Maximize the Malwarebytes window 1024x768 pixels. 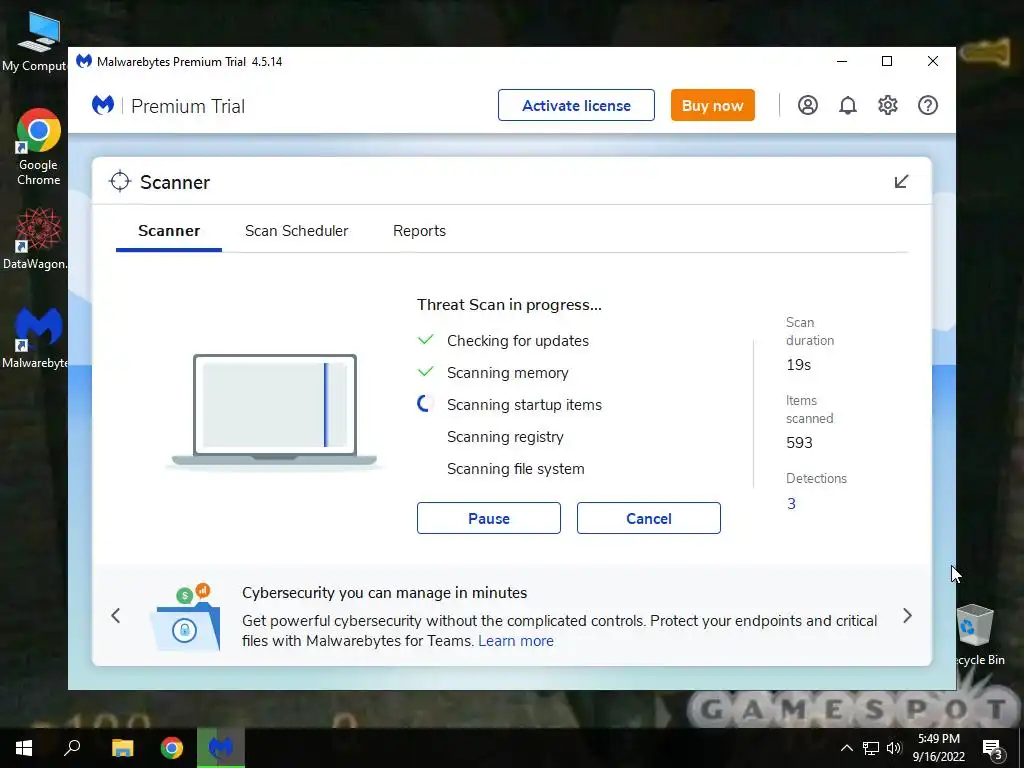pyautogui.click(x=887, y=61)
